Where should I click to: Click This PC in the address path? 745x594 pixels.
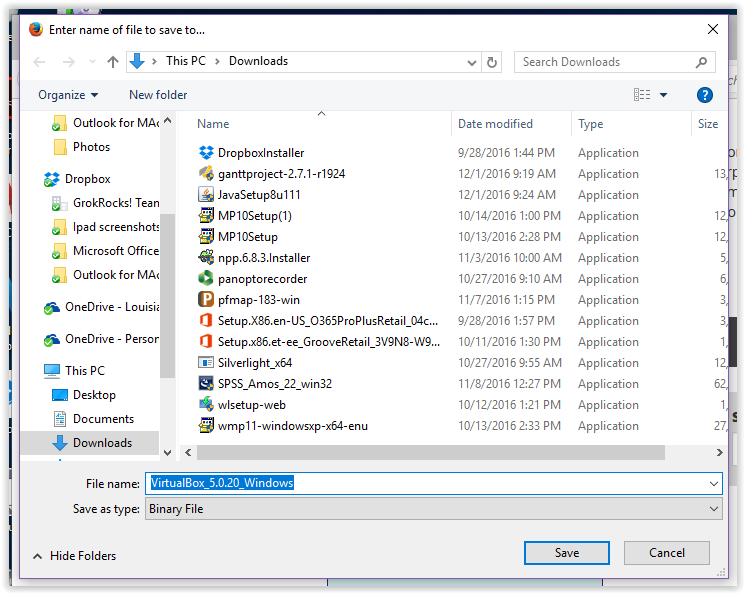click(x=186, y=61)
